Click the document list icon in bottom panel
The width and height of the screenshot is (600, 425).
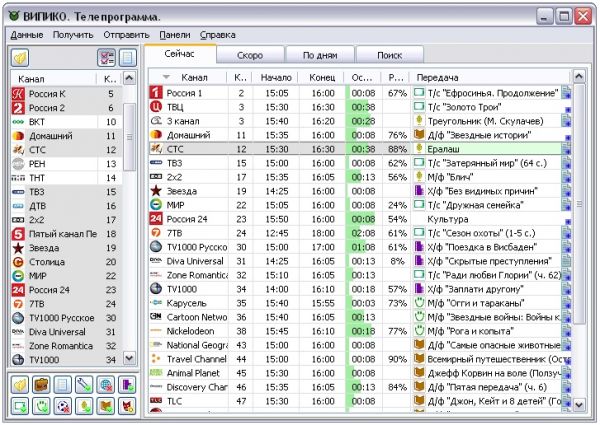pyautogui.click(x=63, y=385)
